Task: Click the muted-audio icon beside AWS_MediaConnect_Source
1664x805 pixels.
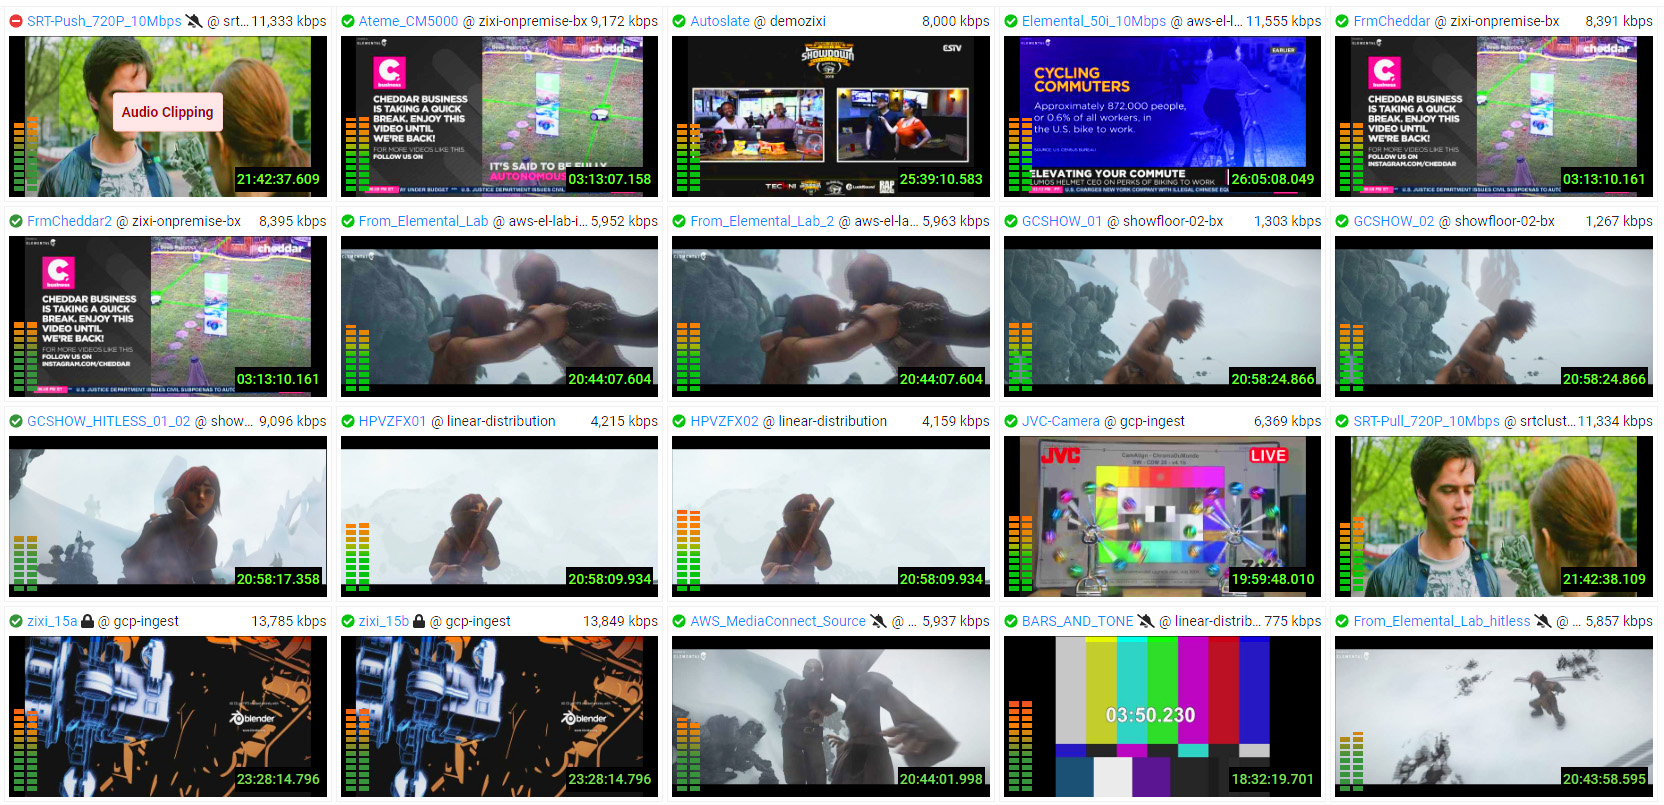Action: point(878,621)
